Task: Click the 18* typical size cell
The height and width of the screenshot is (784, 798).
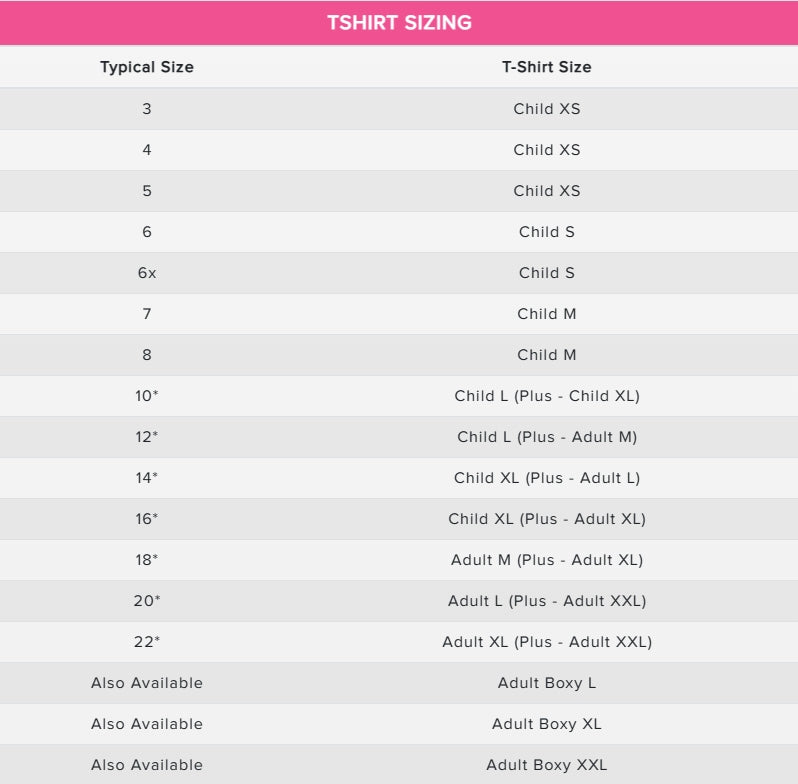Action: (x=147, y=559)
